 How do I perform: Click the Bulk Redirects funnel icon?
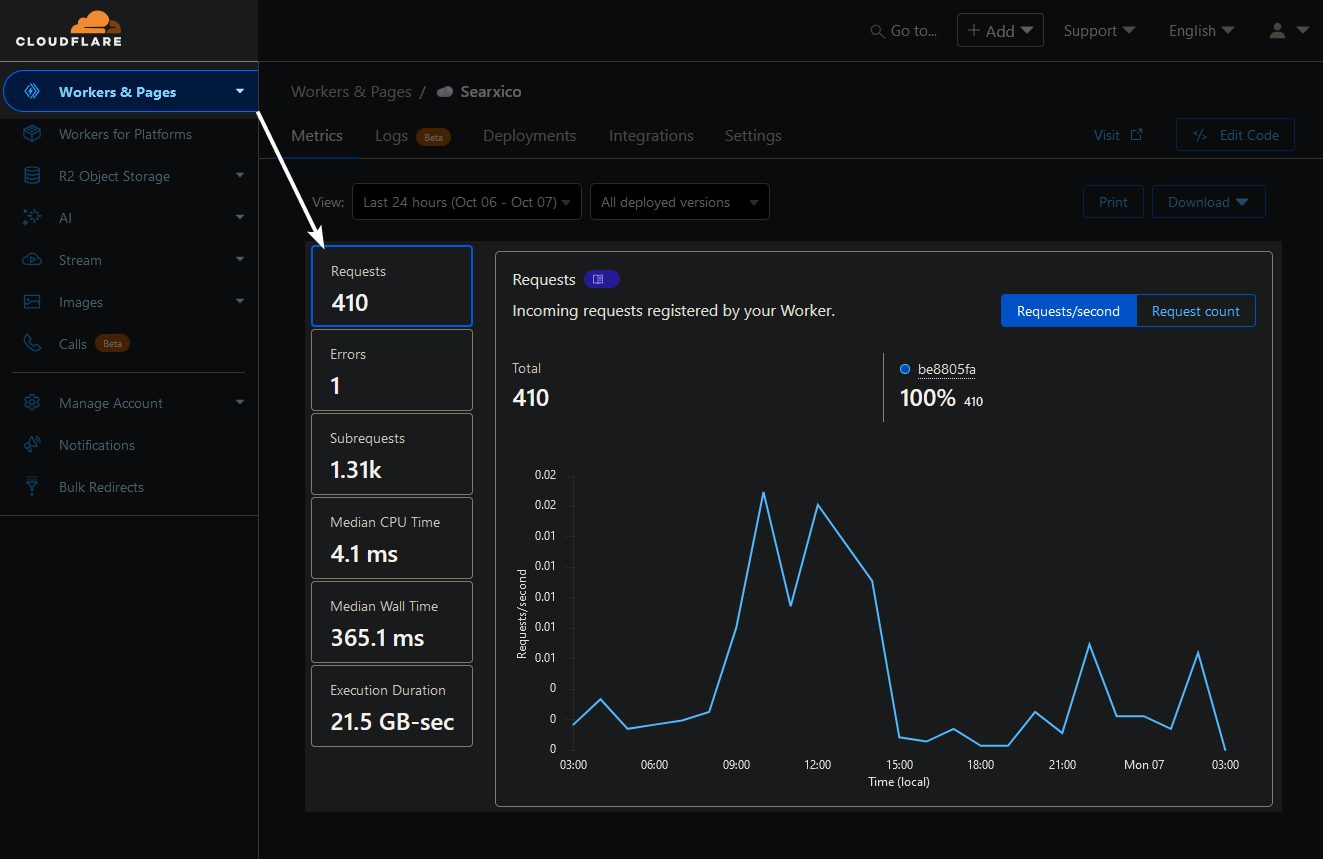[x=32, y=487]
